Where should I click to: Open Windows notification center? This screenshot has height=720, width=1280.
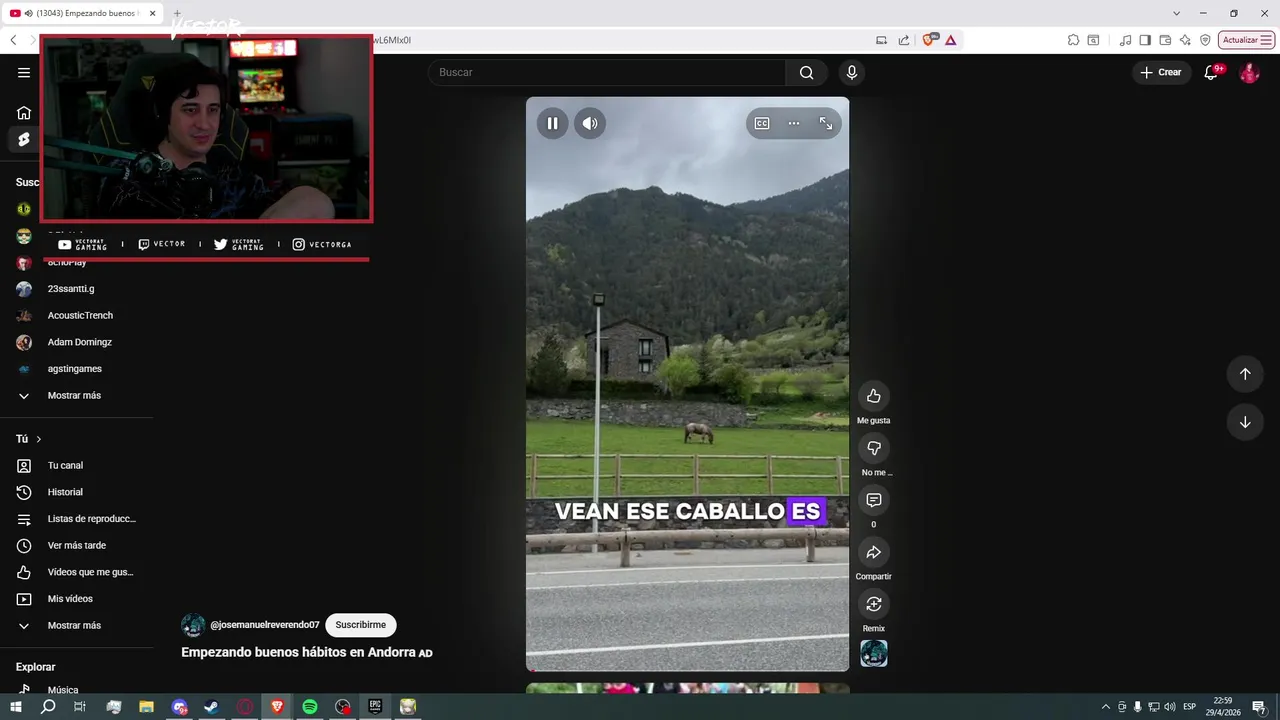pos(1259,707)
